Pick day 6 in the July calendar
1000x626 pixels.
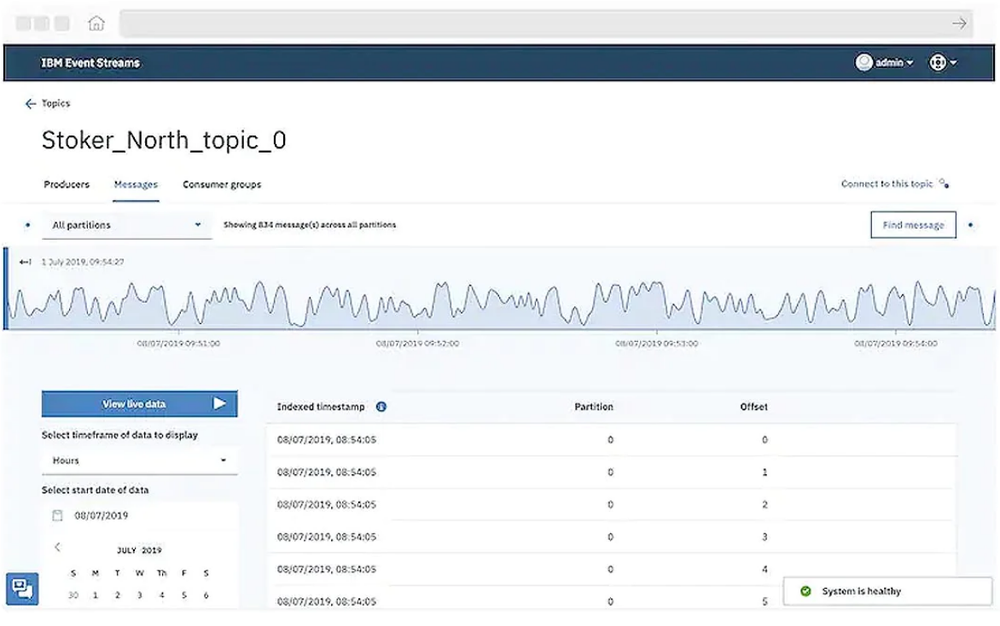(206, 595)
